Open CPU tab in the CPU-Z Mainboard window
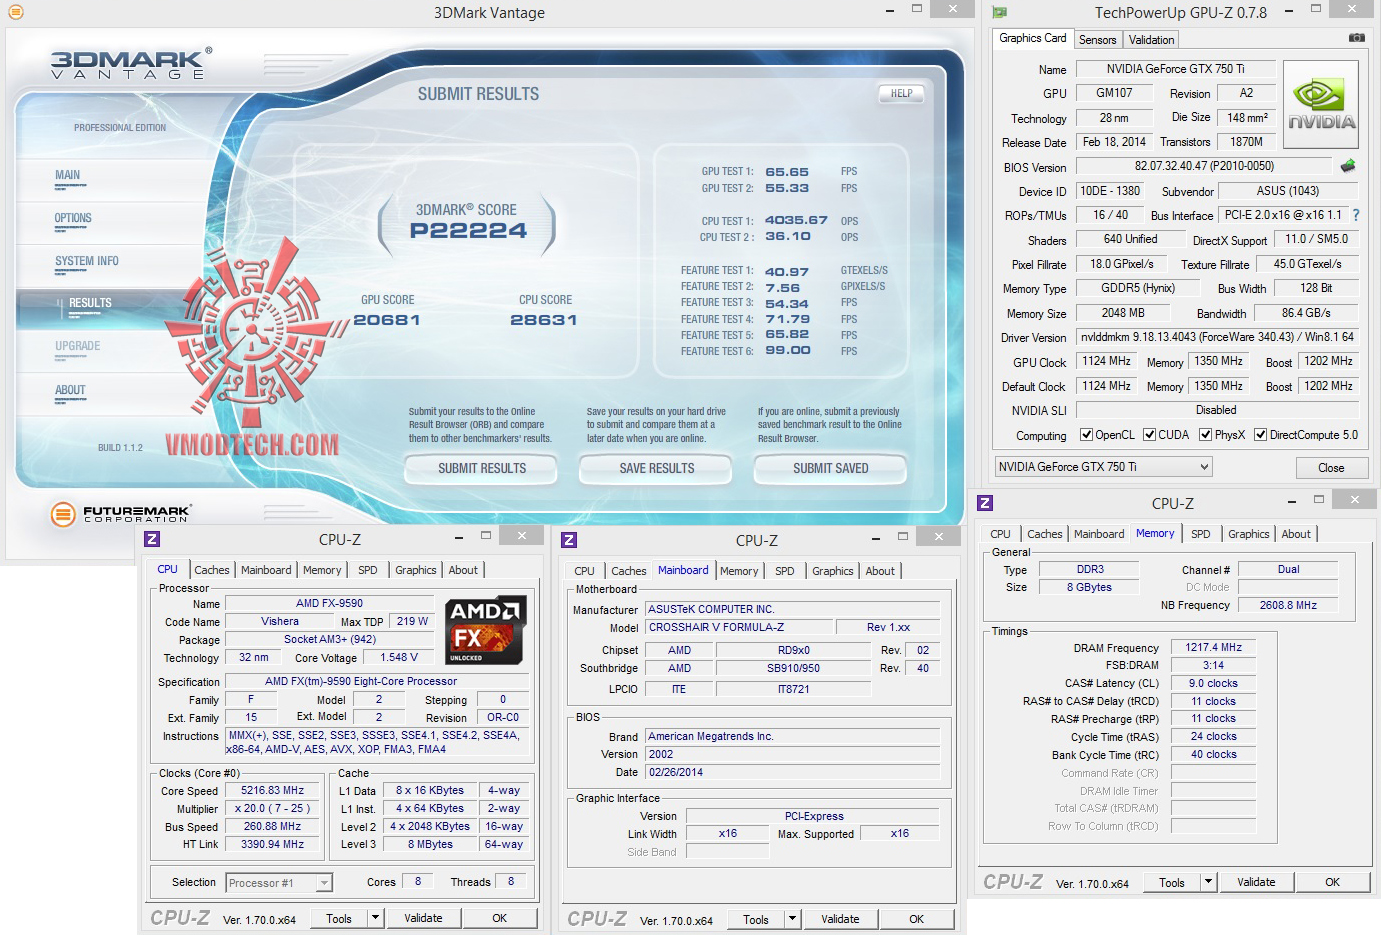Screen dimensions: 1381x935 [585, 571]
